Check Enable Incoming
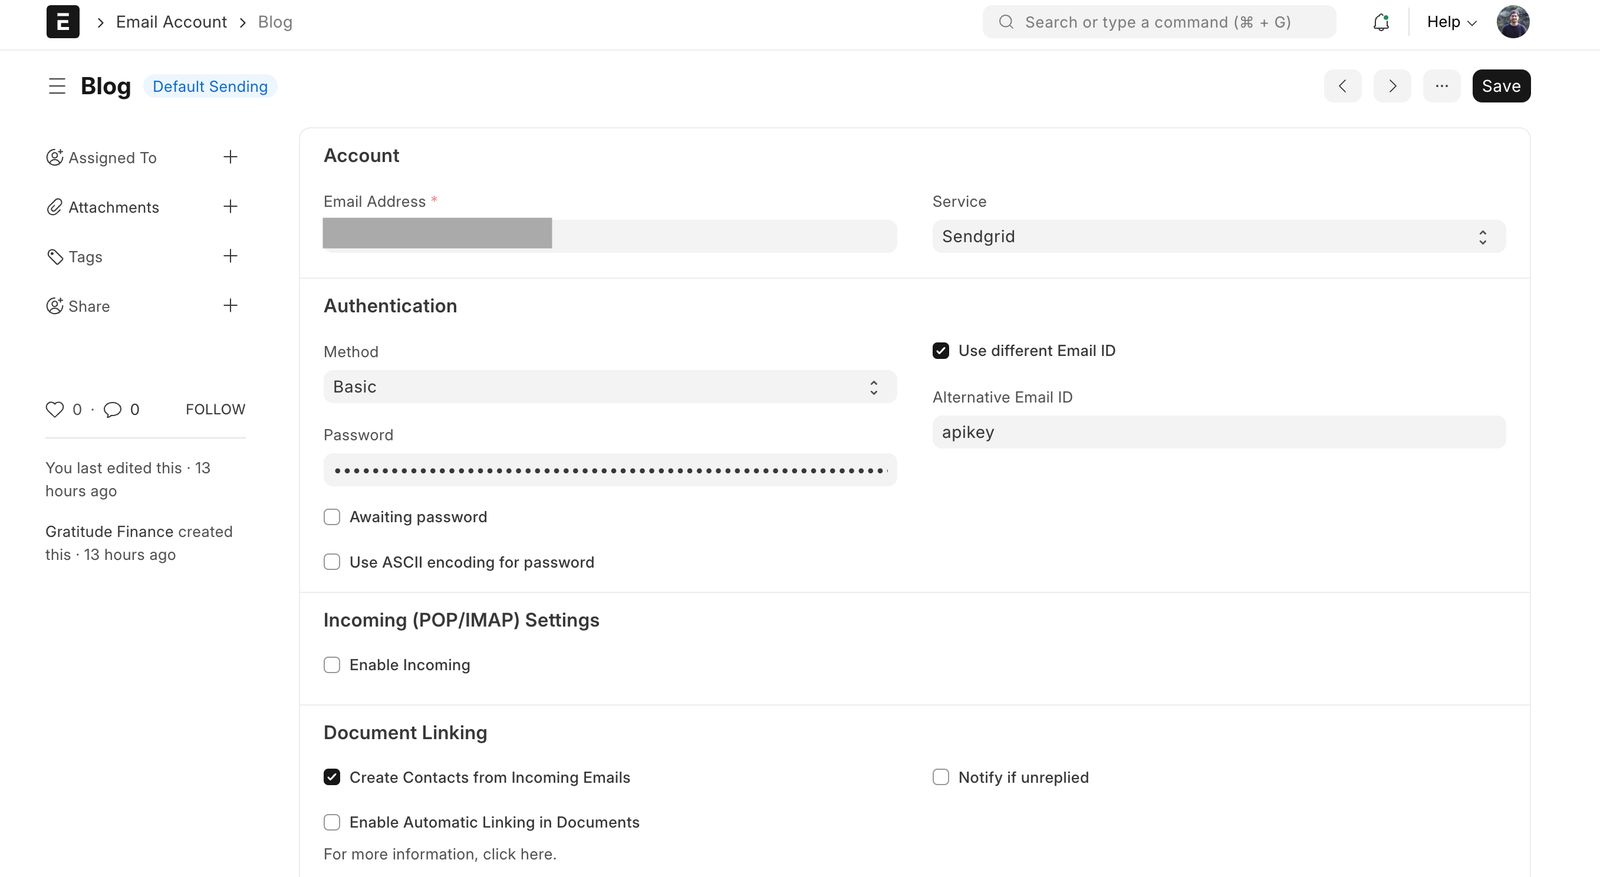Screen dimensions: 1600x877 pyautogui.click(x=332, y=665)
